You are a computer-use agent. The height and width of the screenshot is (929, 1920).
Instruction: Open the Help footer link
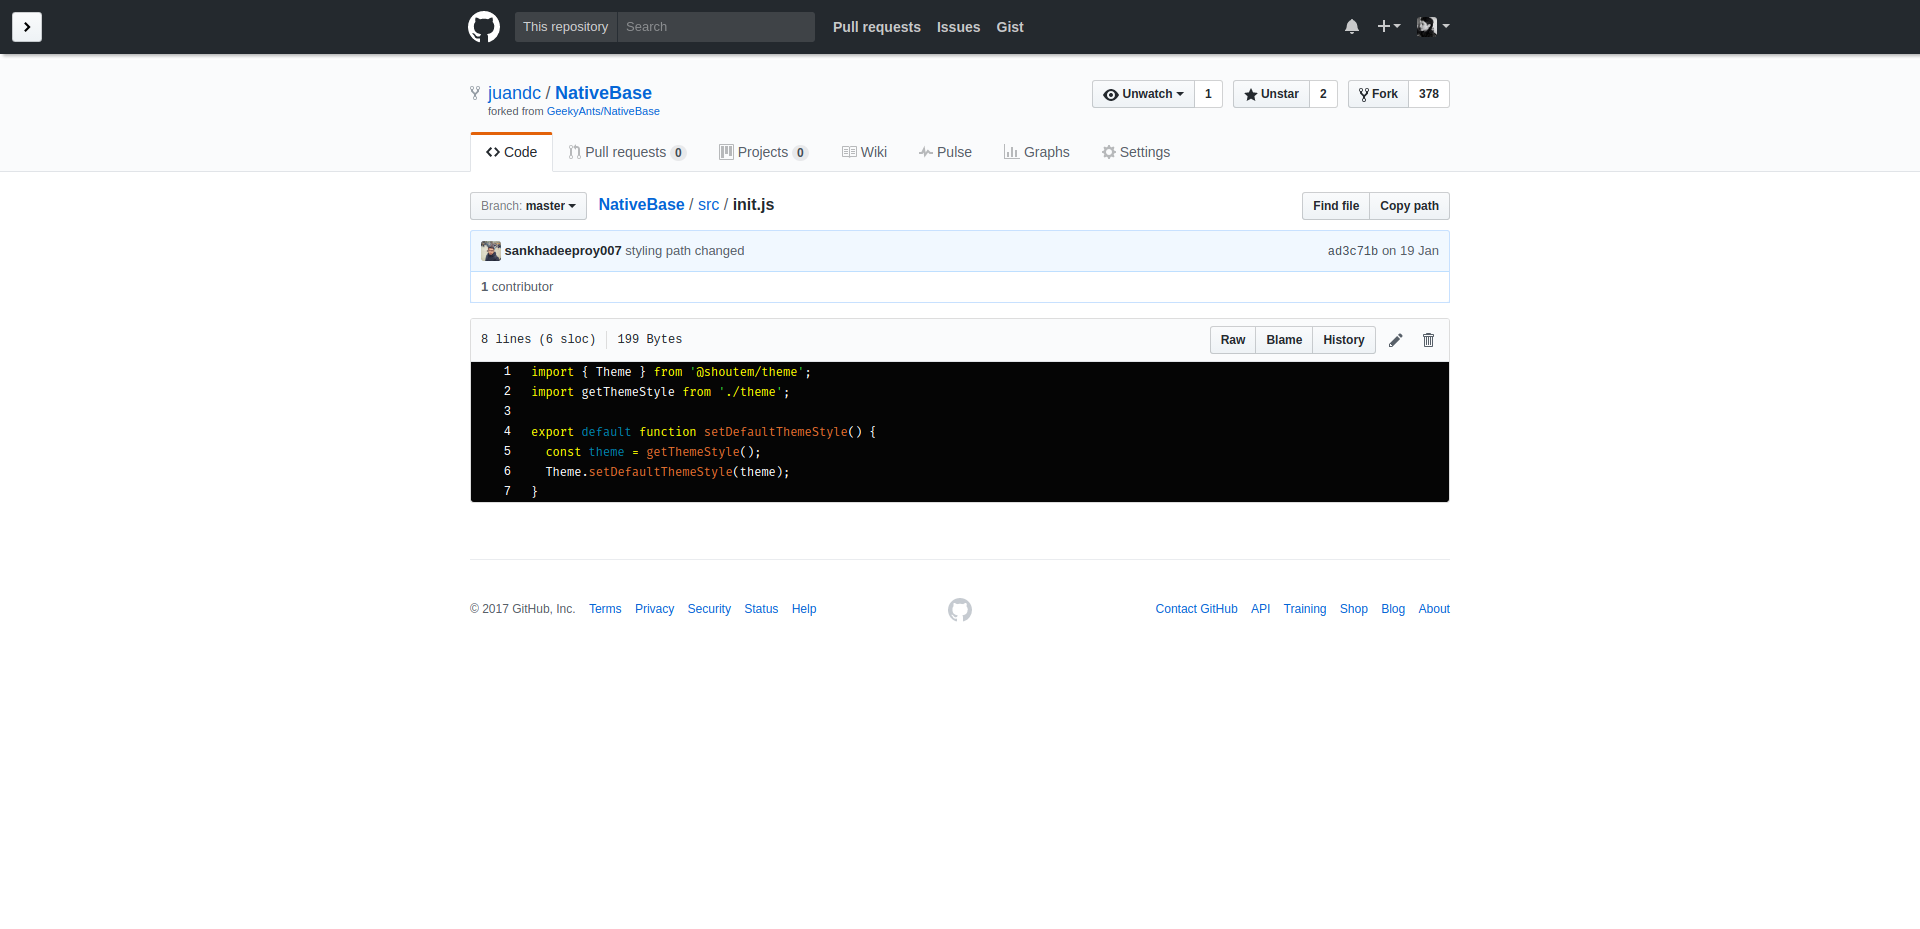(x=804, y=609)
